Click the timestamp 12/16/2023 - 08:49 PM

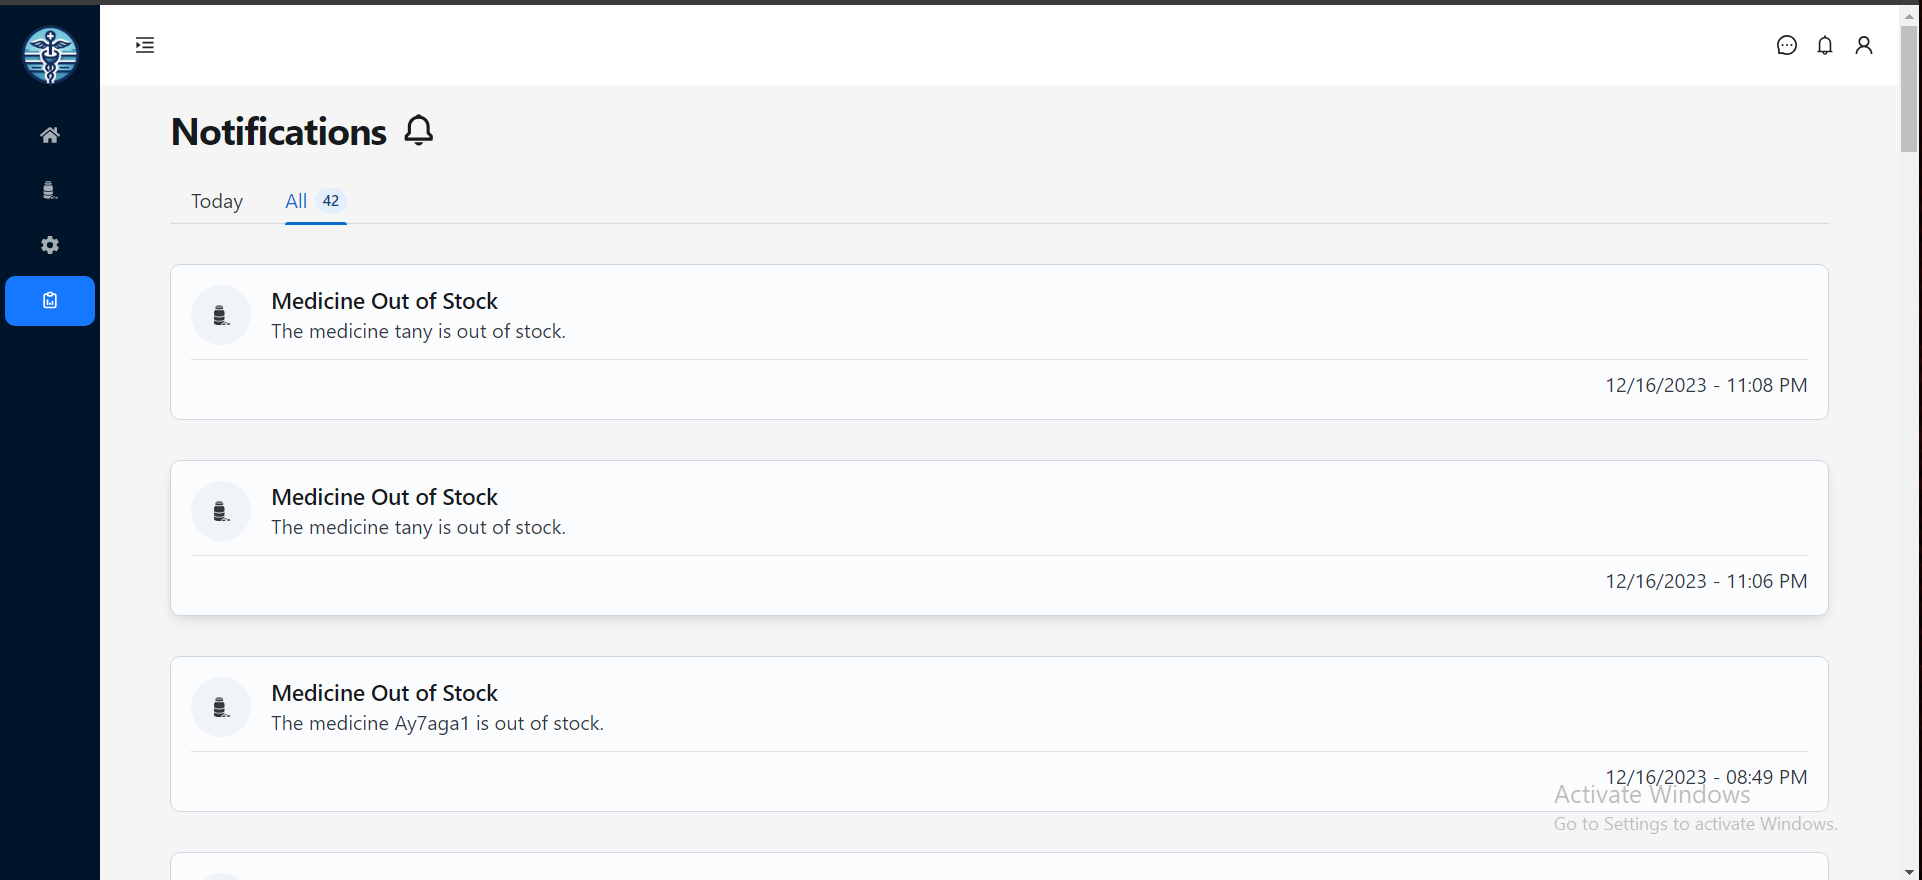[x=1706, y=777]
